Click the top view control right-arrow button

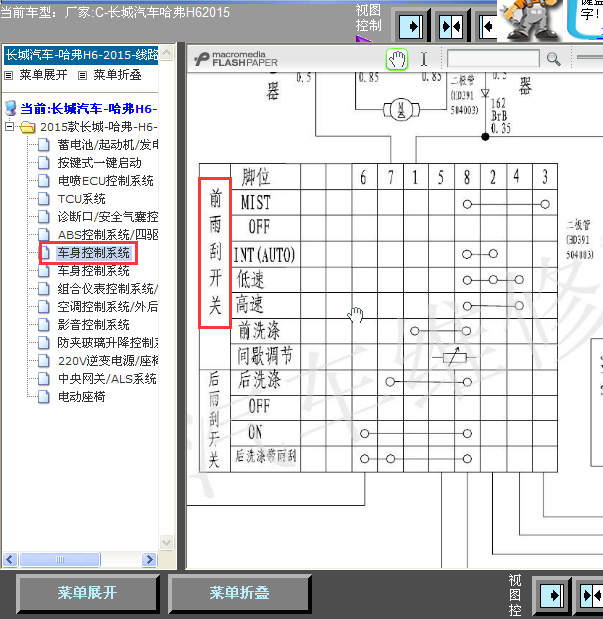tap(411, 27)
